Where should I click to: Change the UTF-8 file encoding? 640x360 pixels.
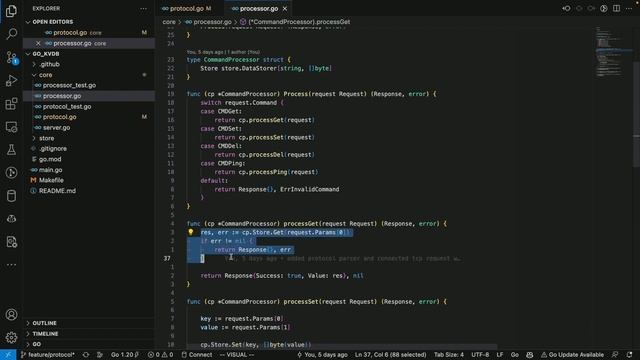pyautogui.click(x=480, y=355)
